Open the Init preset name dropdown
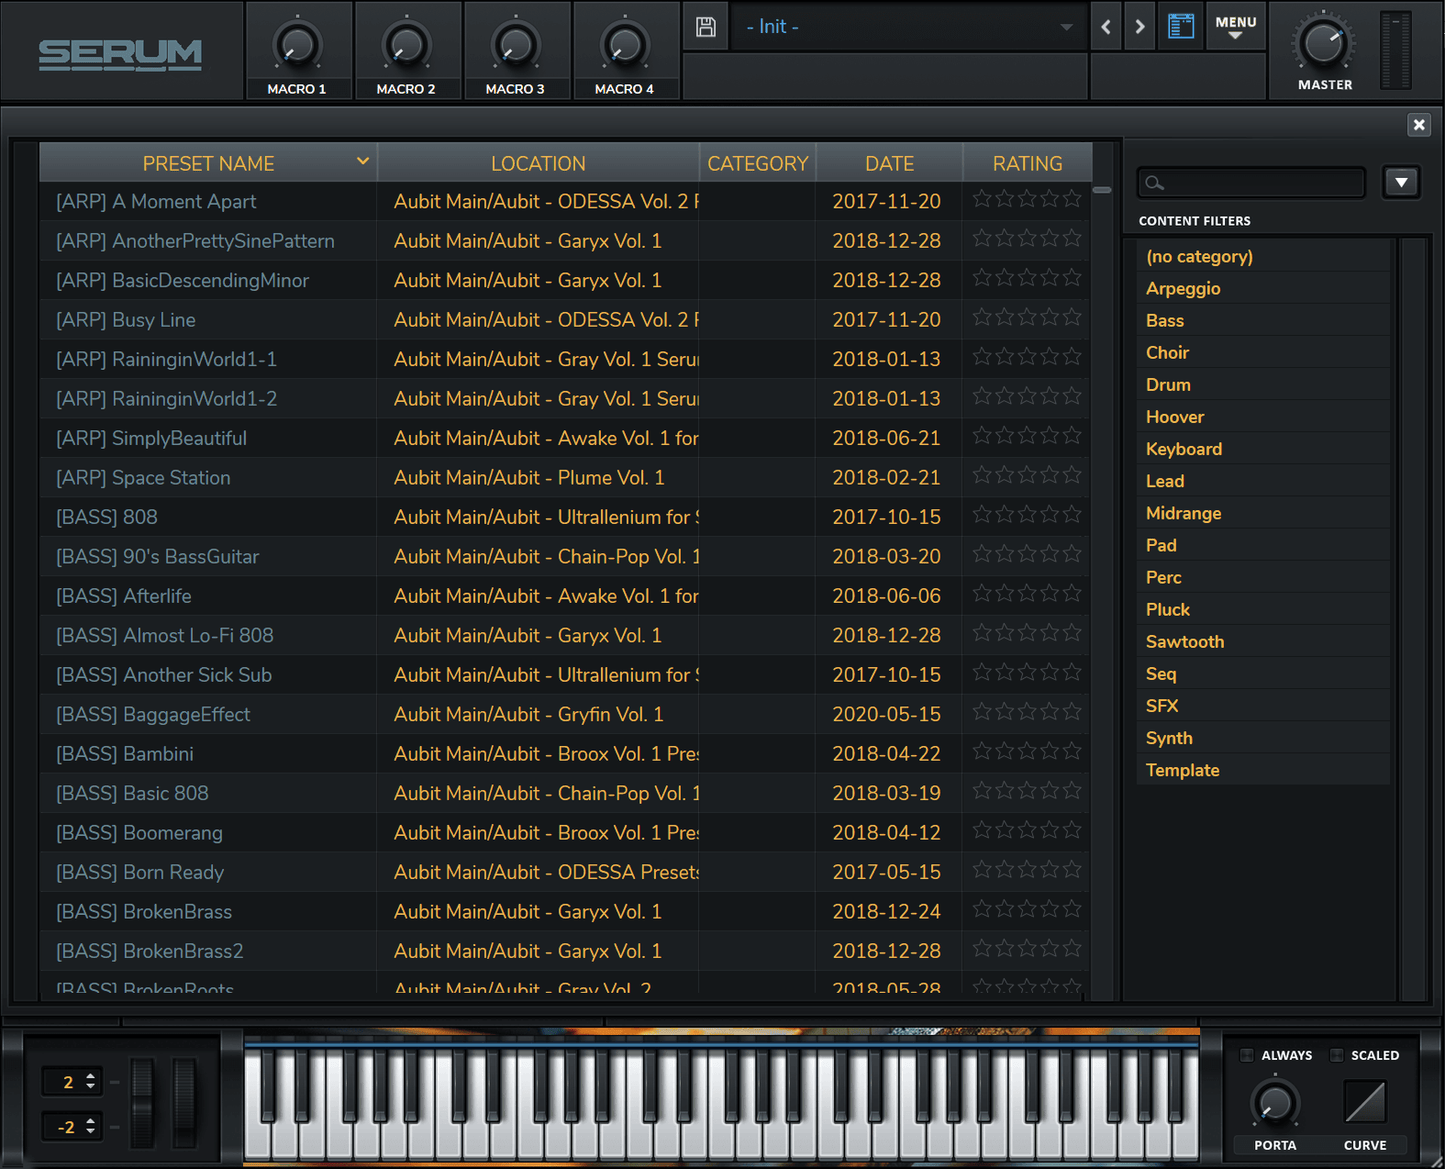This screenshot has height=1169, width=1445. [908, 27]
